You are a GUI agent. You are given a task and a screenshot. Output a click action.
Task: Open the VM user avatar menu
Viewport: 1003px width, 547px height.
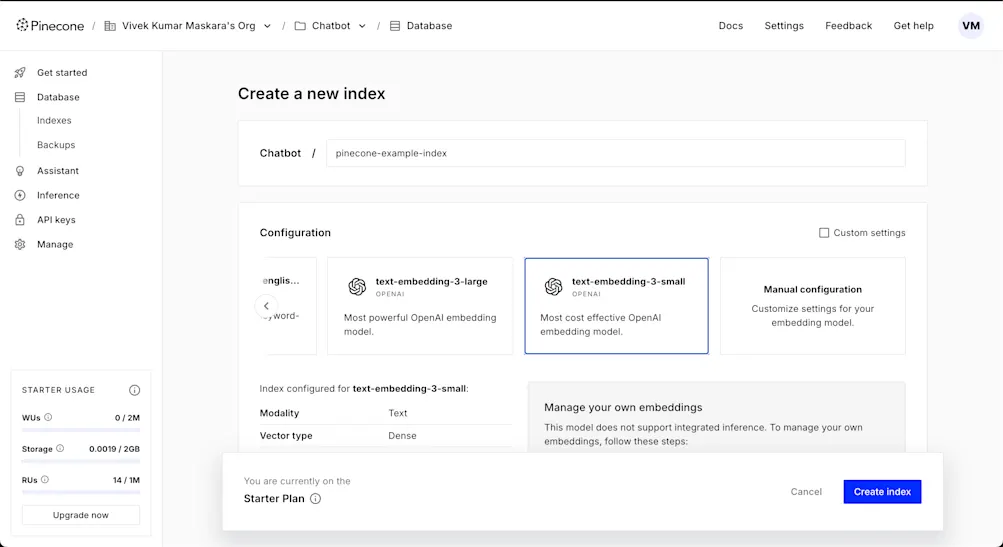click(x=970, y=26)
